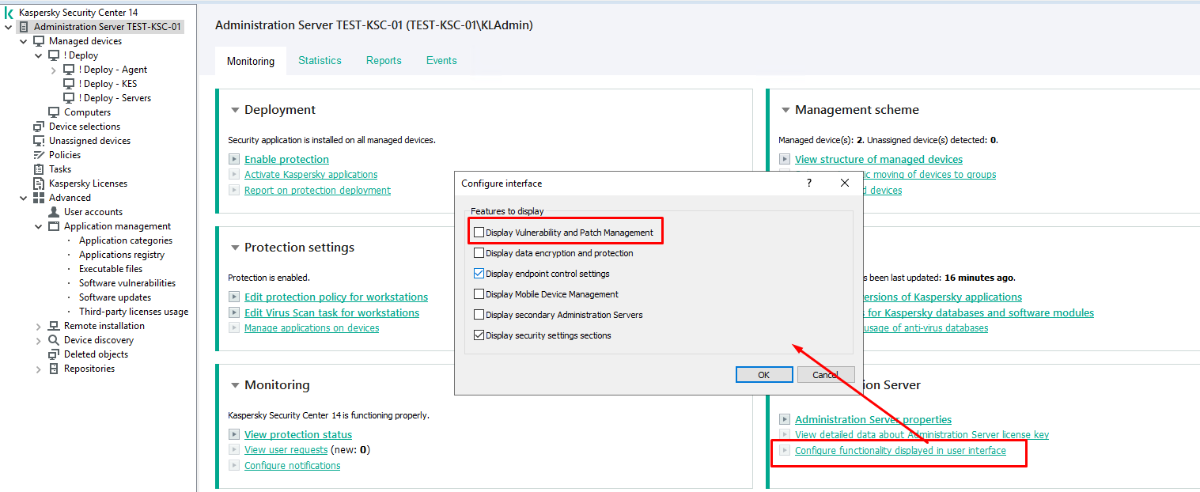Collapse the Advanced tree node

coord(24,198)
